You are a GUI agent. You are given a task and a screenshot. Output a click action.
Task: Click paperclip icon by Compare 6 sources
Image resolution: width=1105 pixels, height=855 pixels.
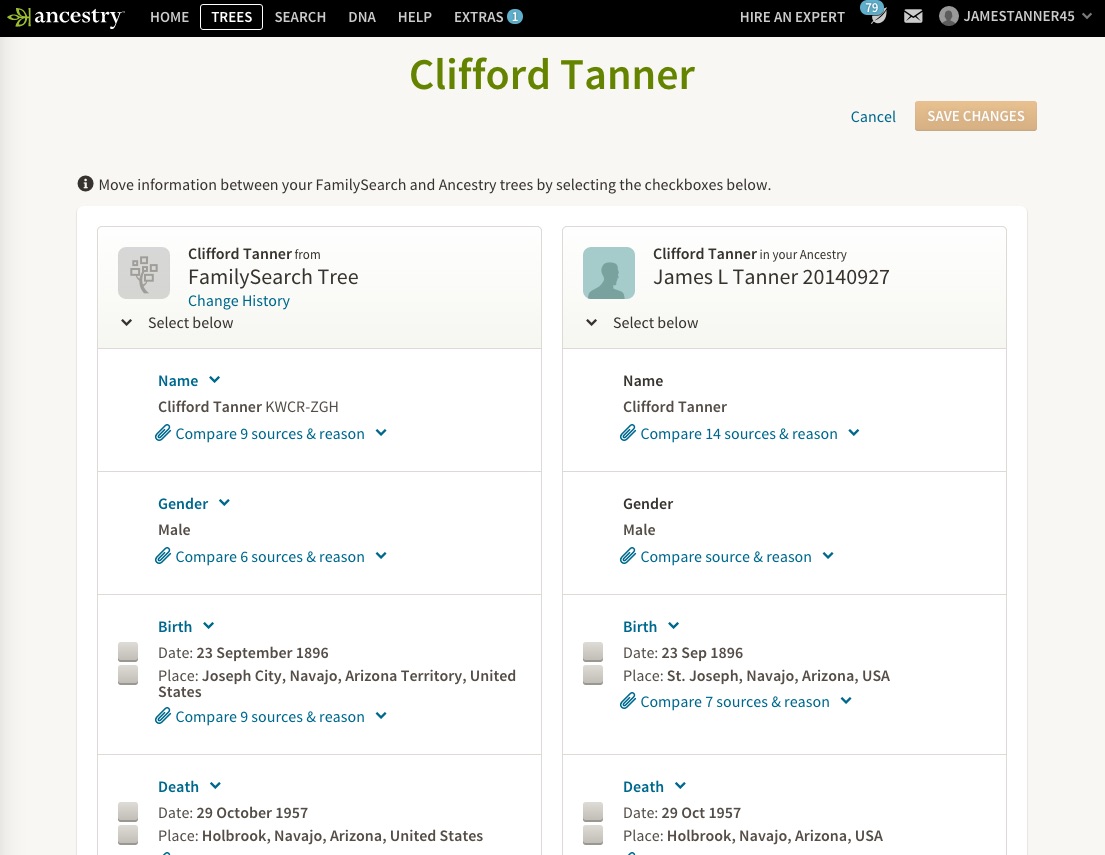[x=163, y=556]
